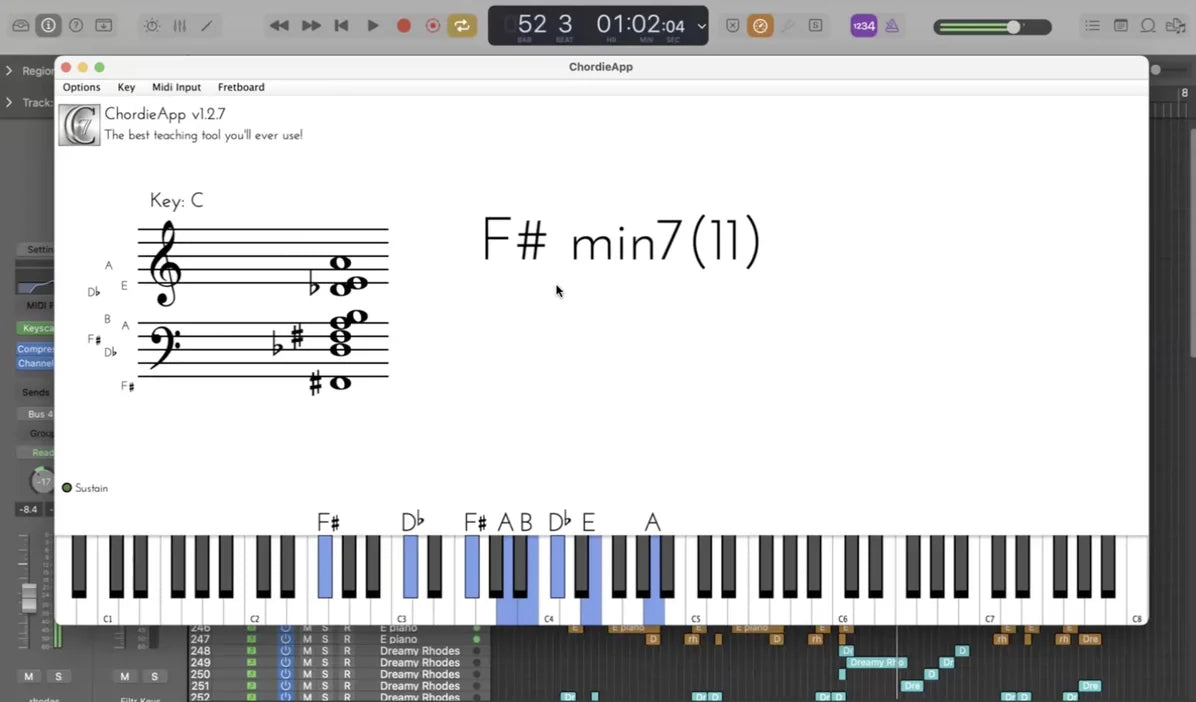The height and width of the screenshot is (702, 1196).
Task: Click the Fast Forward transport button
Action: click(x=310, y=26)
